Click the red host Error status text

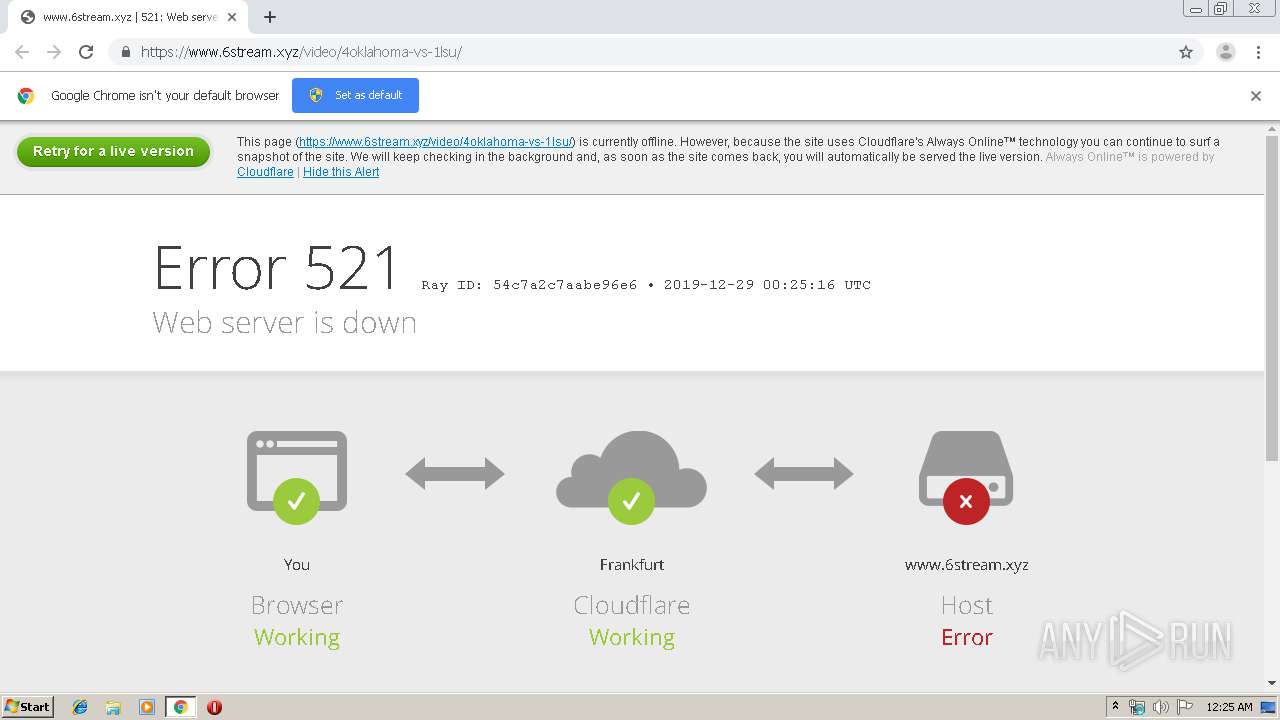point(967,637)
